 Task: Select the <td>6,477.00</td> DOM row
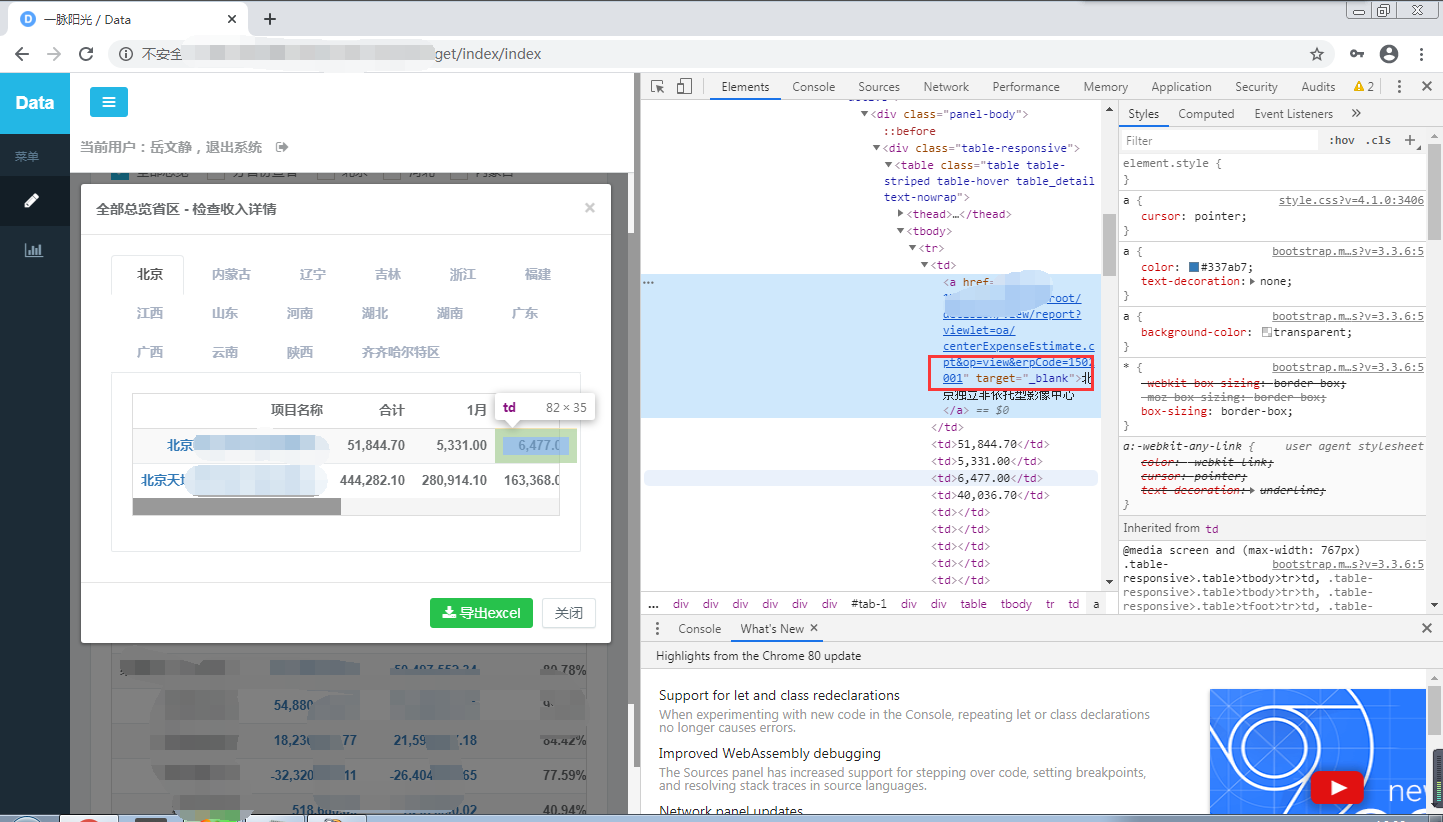tap(870, 479)
